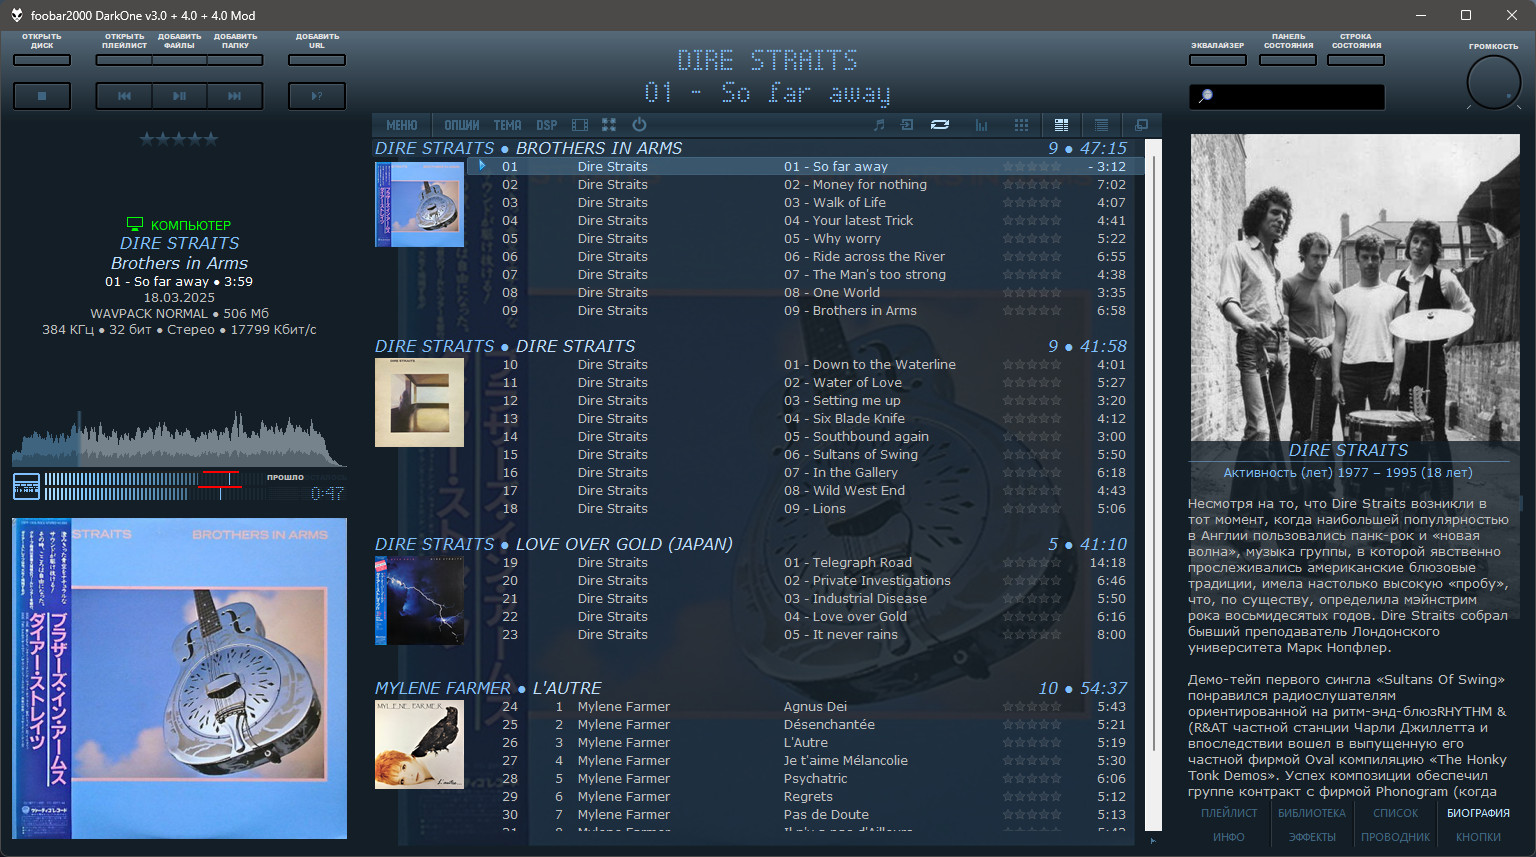
Task: Switch to the Инфо tab
Action: pos(1229,837)
